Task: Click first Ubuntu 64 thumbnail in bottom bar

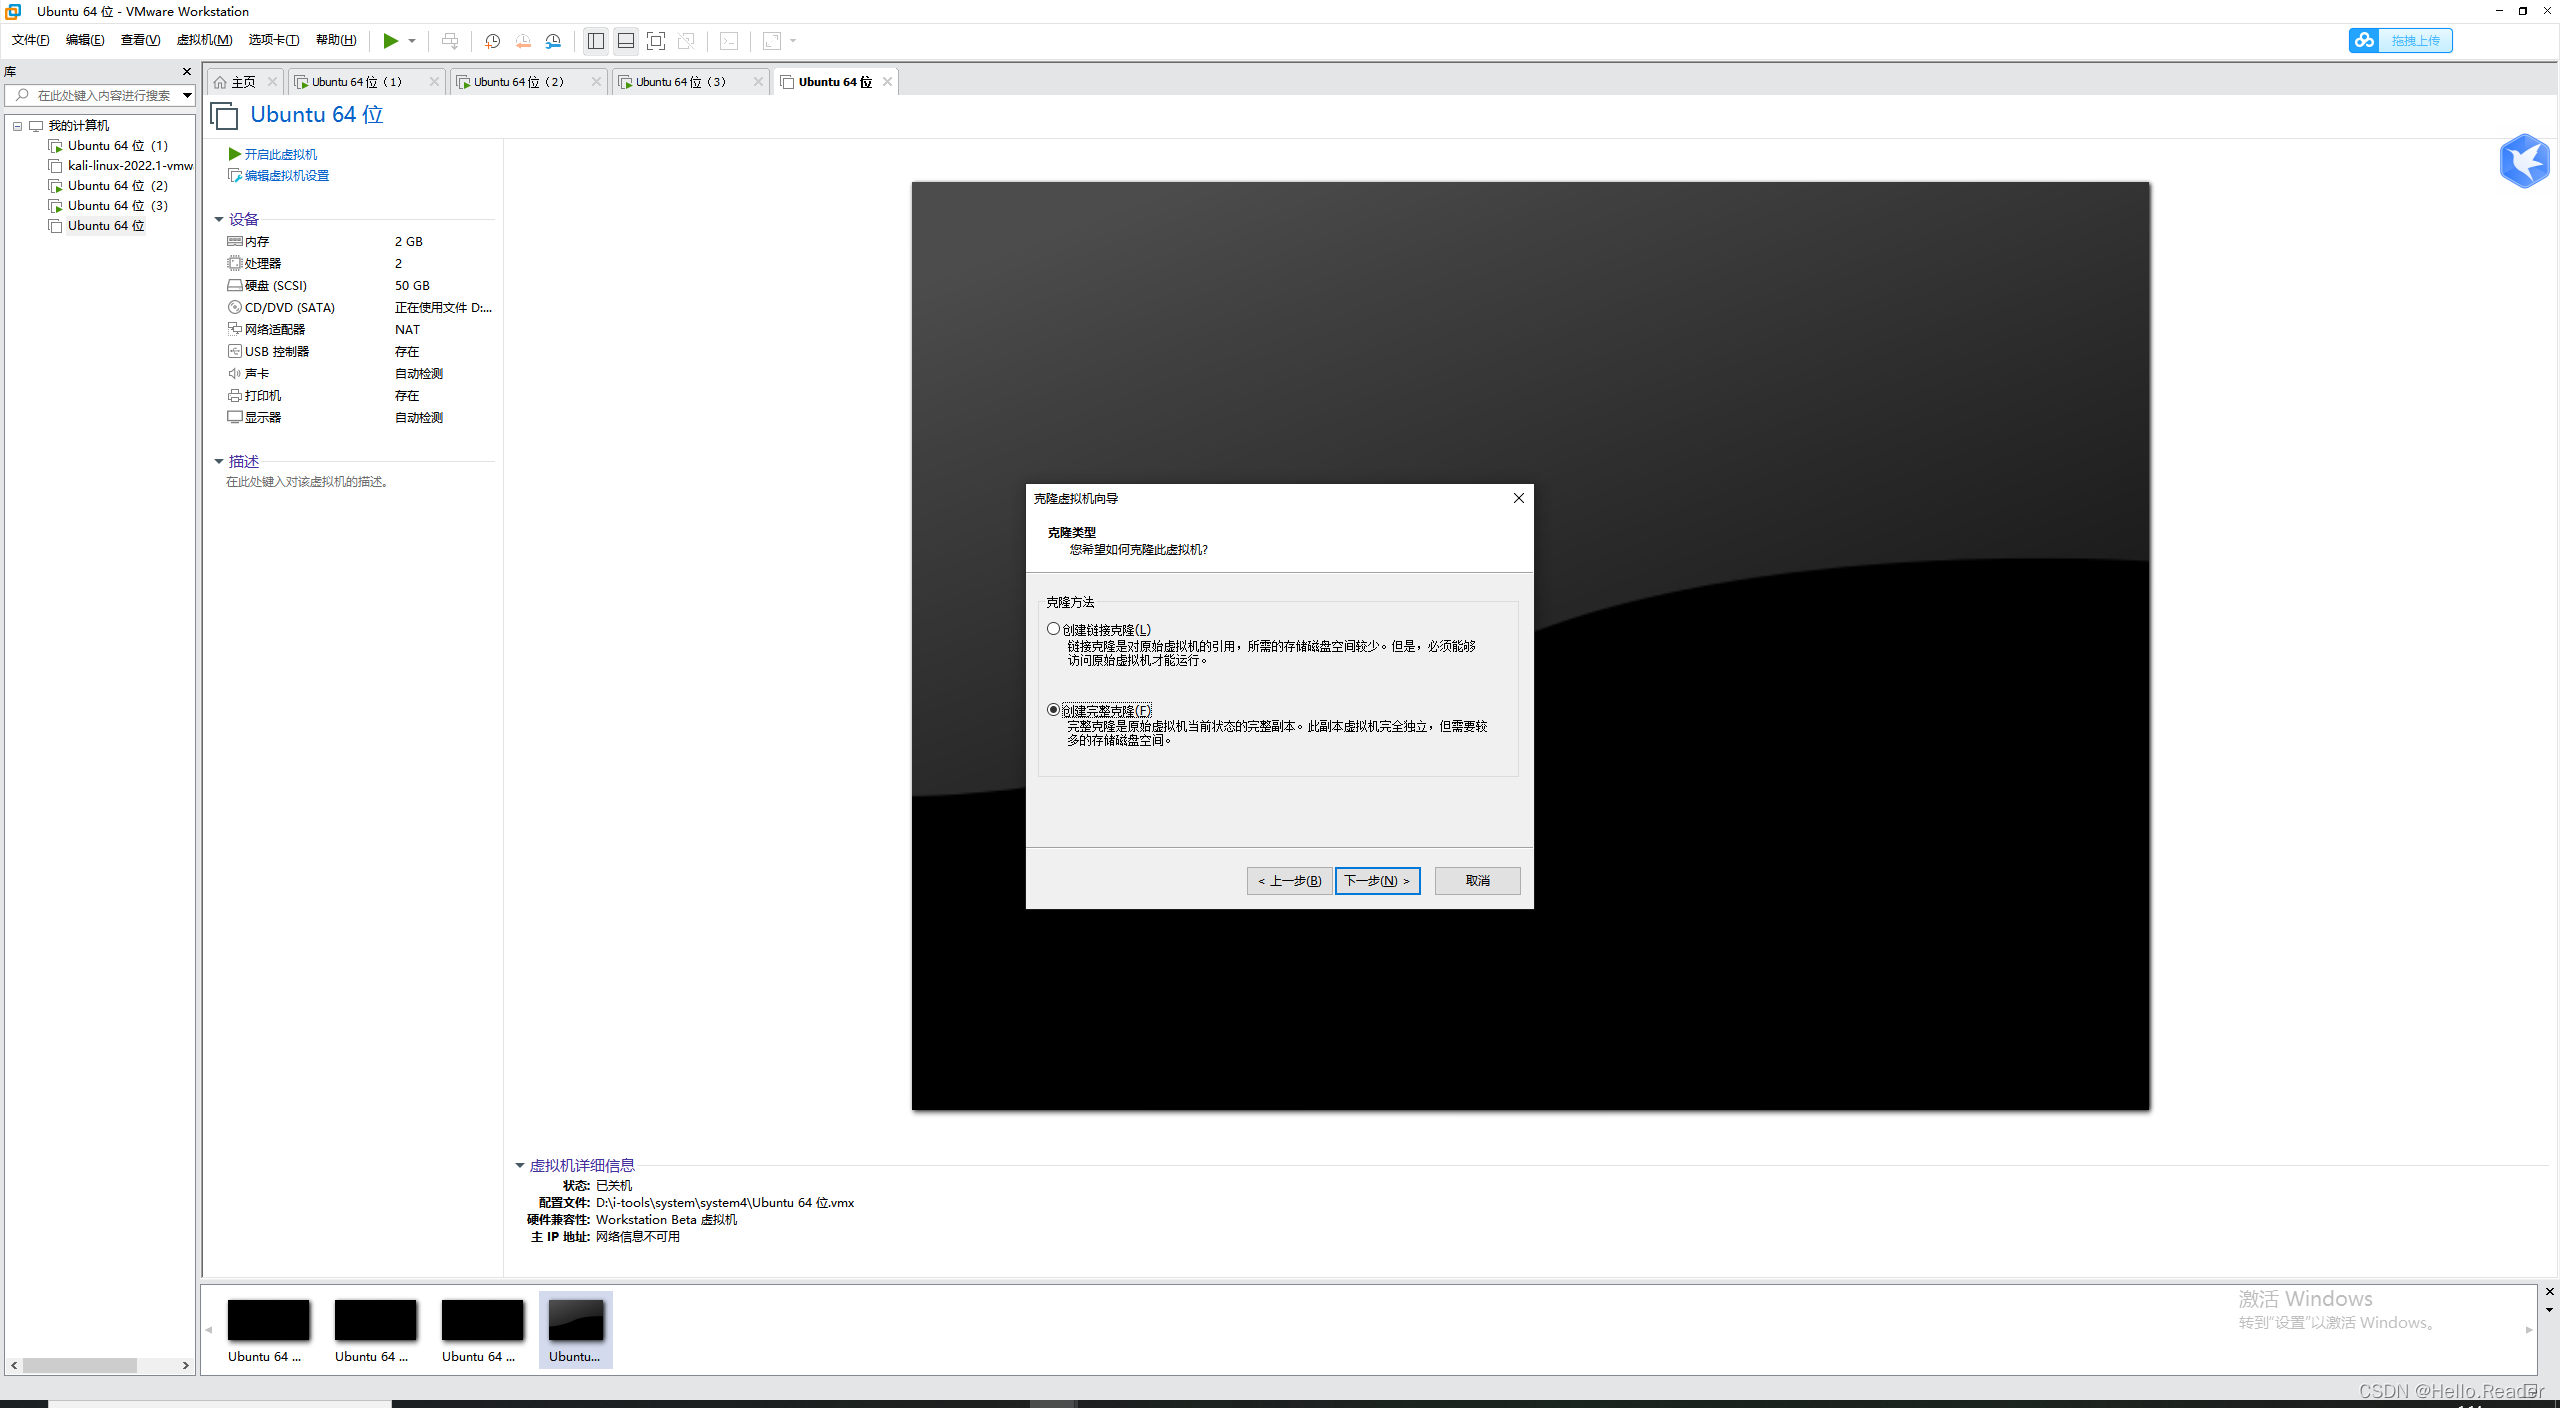Action: click(268, 1320)
